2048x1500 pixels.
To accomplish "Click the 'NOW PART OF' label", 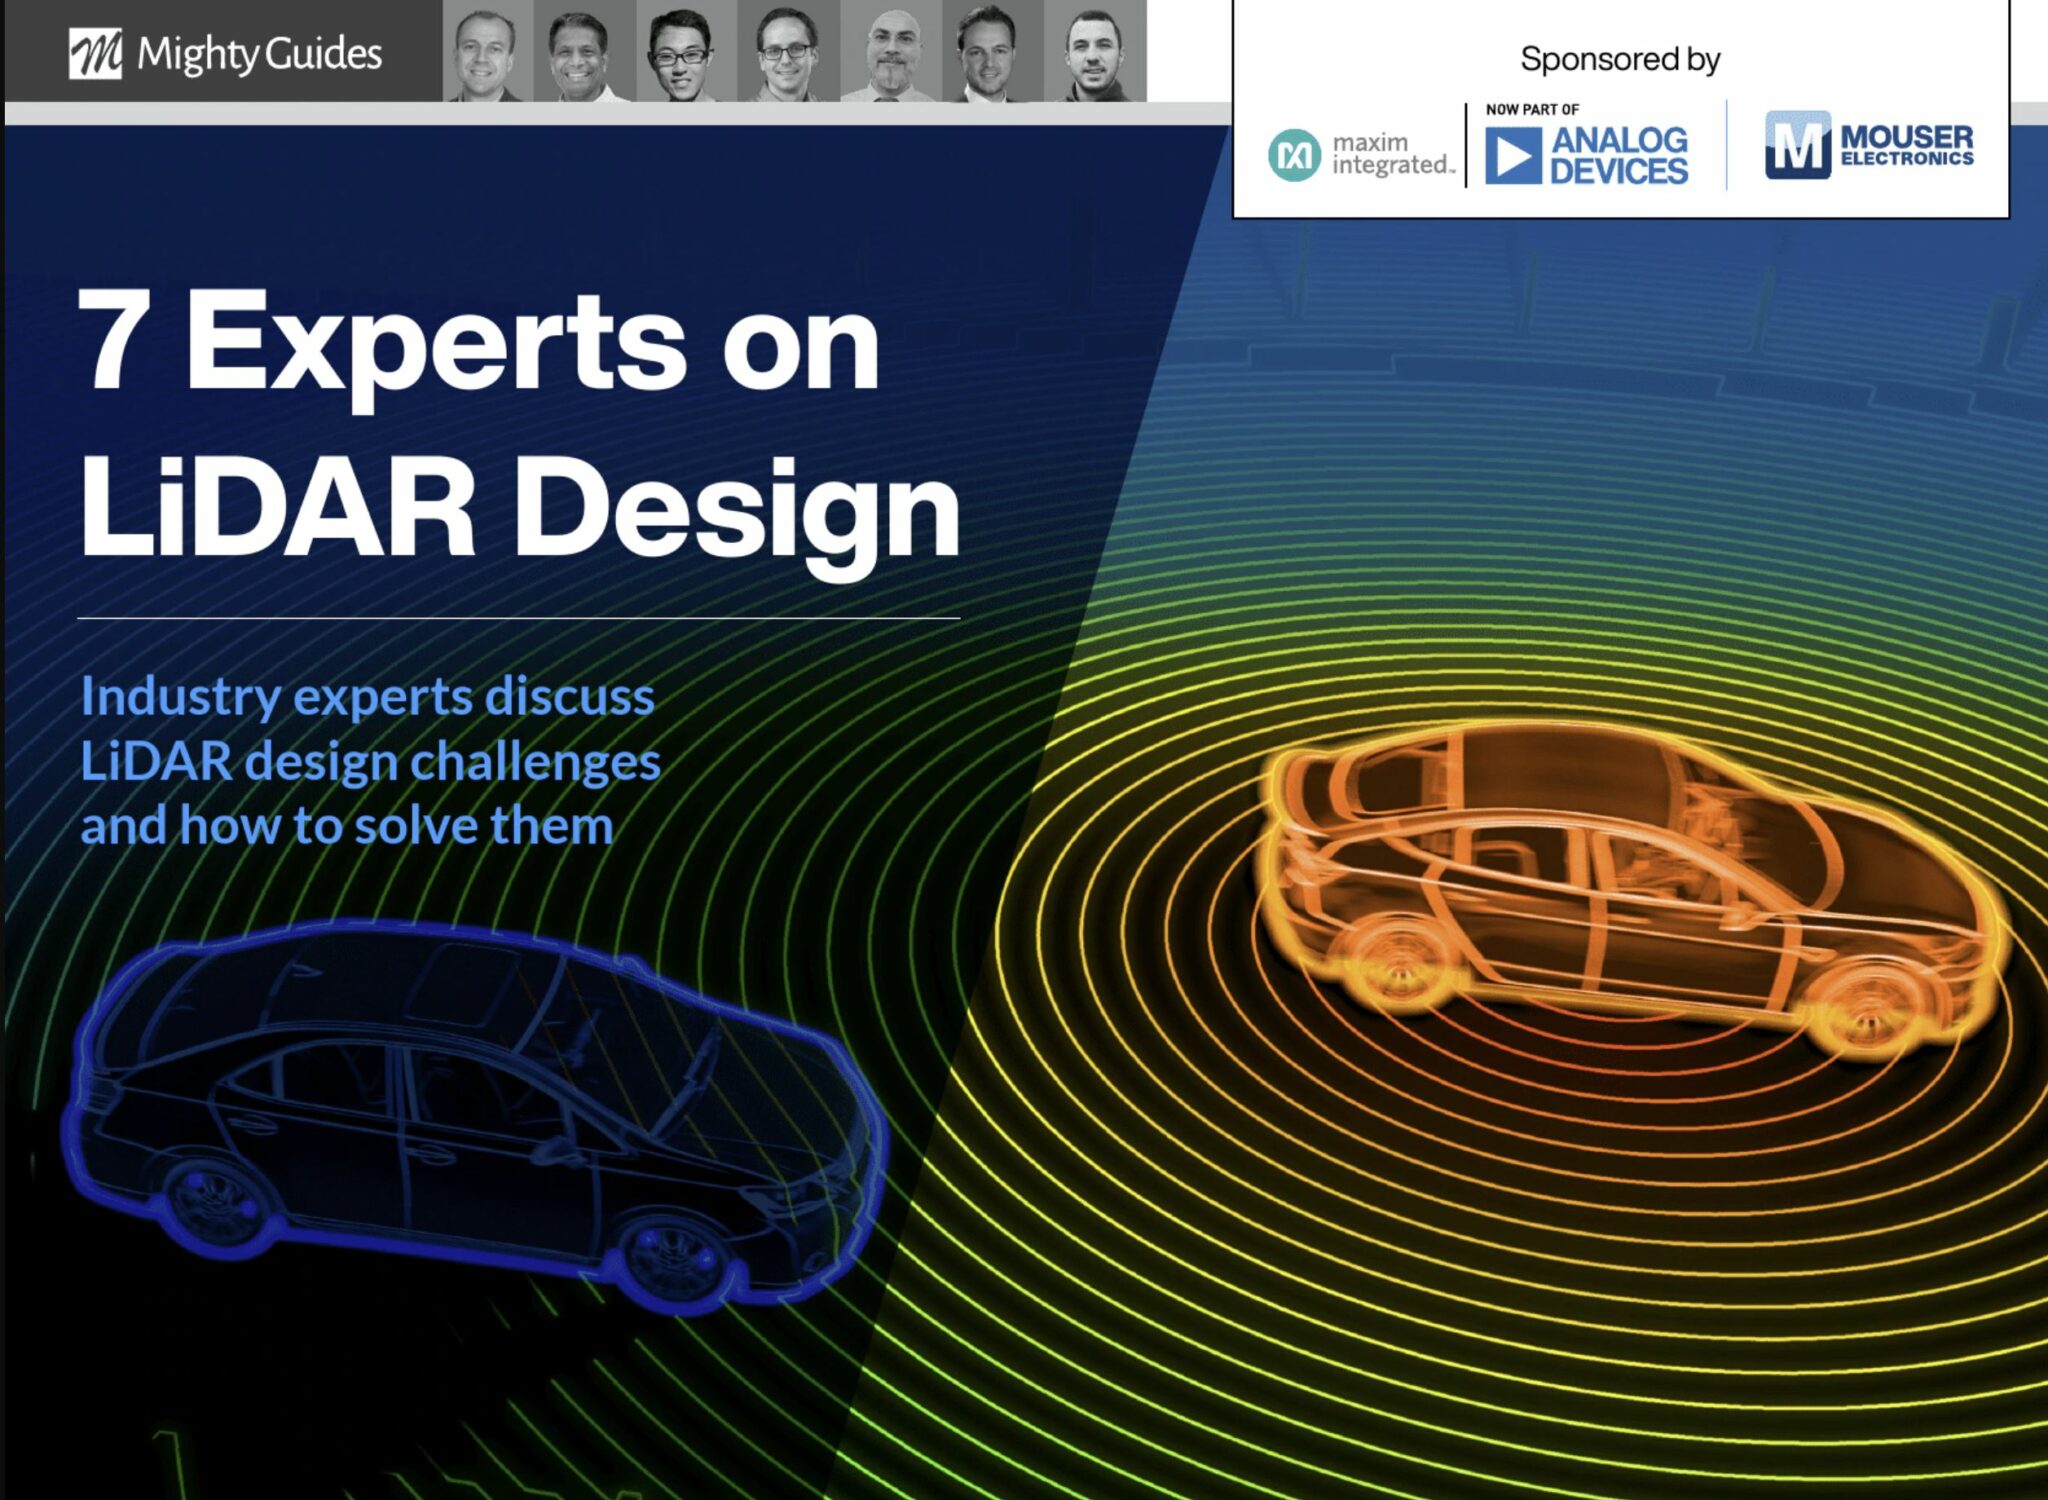I will [x=1532, y=109].
